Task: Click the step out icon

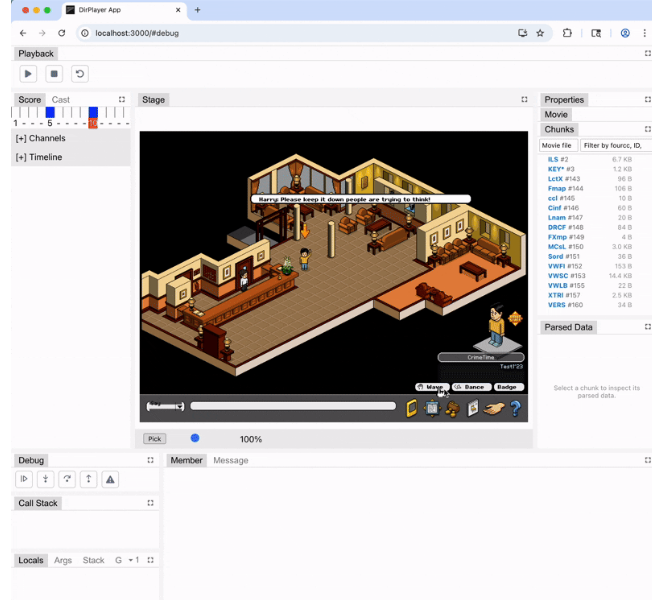Action: (89, 479)
